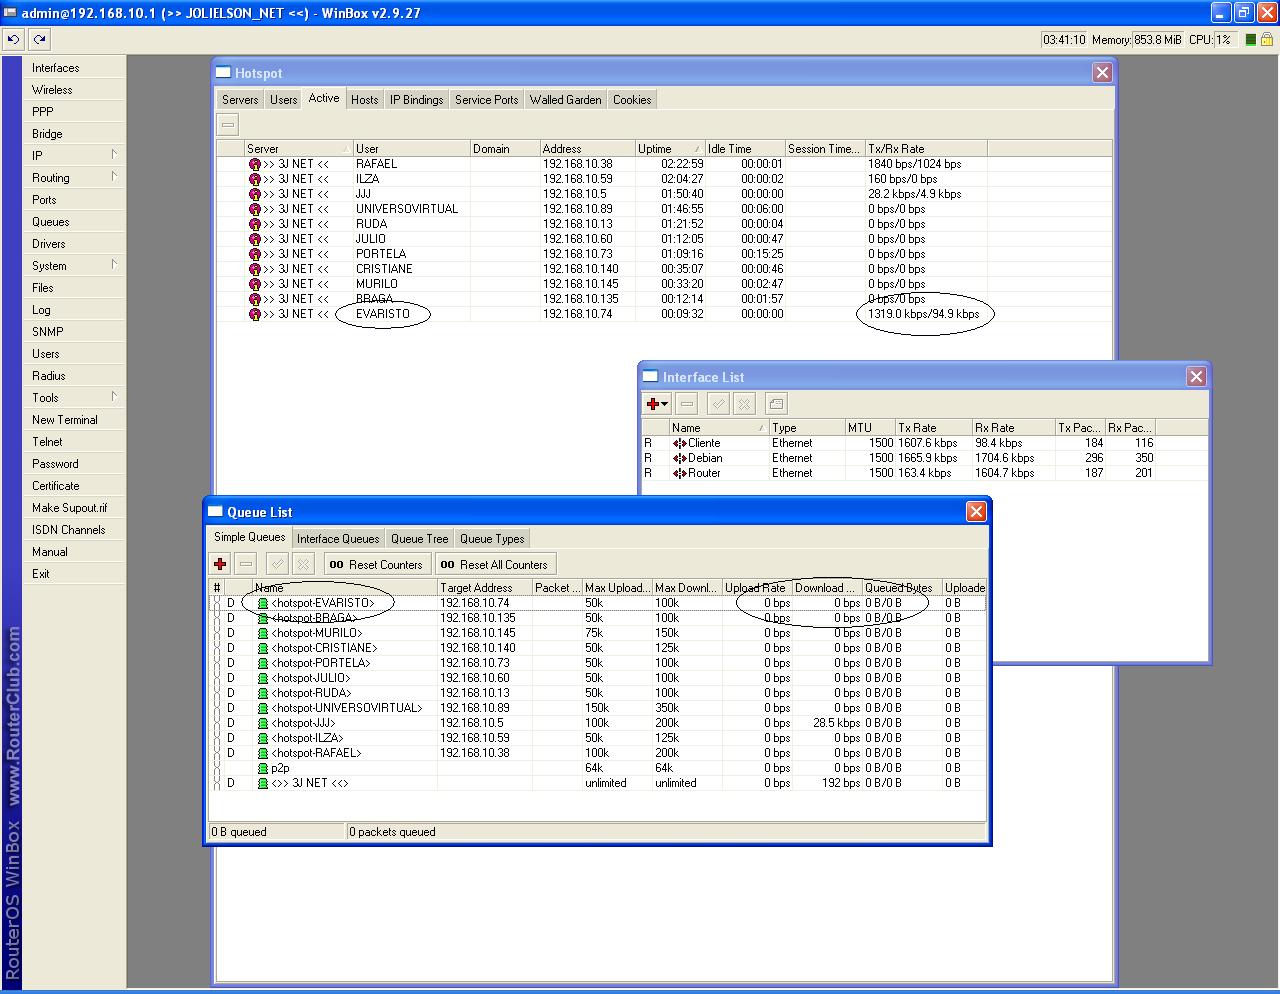Click the Hotspot window title icon
The width and height of the screenshot is (1280, 994).
[x=224, y=73]
